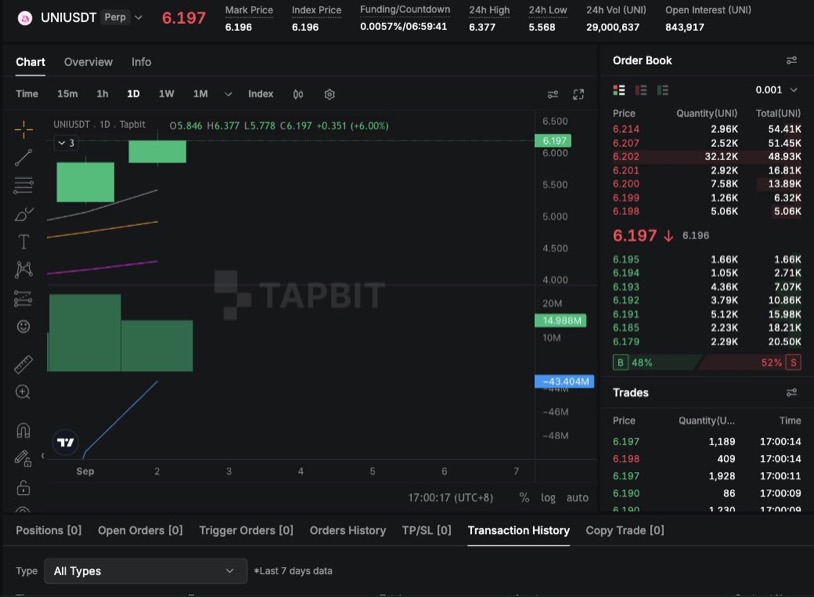The width and height of the screenshot is (814, 597).
Task: Open more time intervals dropdown
Action: point(228,94)
